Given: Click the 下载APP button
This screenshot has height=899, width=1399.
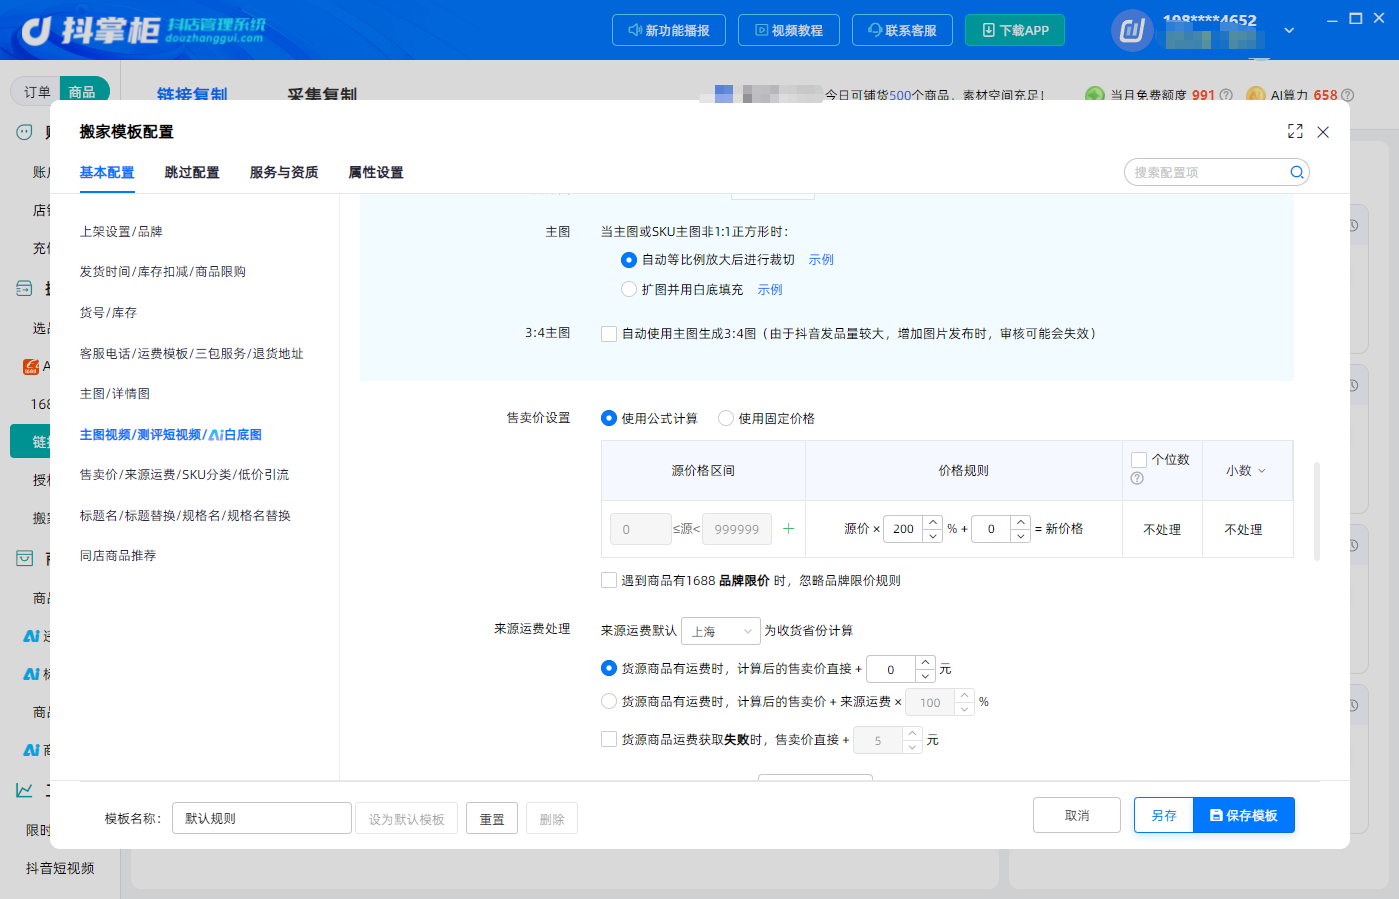Looking at the screenshot, I should [x=1015, y=30].
